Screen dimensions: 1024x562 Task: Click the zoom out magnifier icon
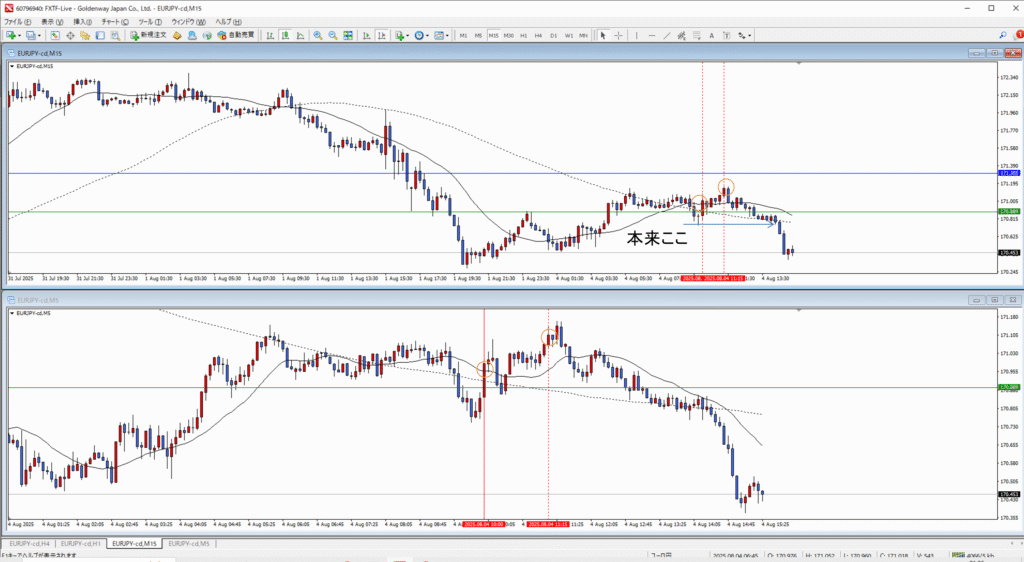tap(332, 35)
